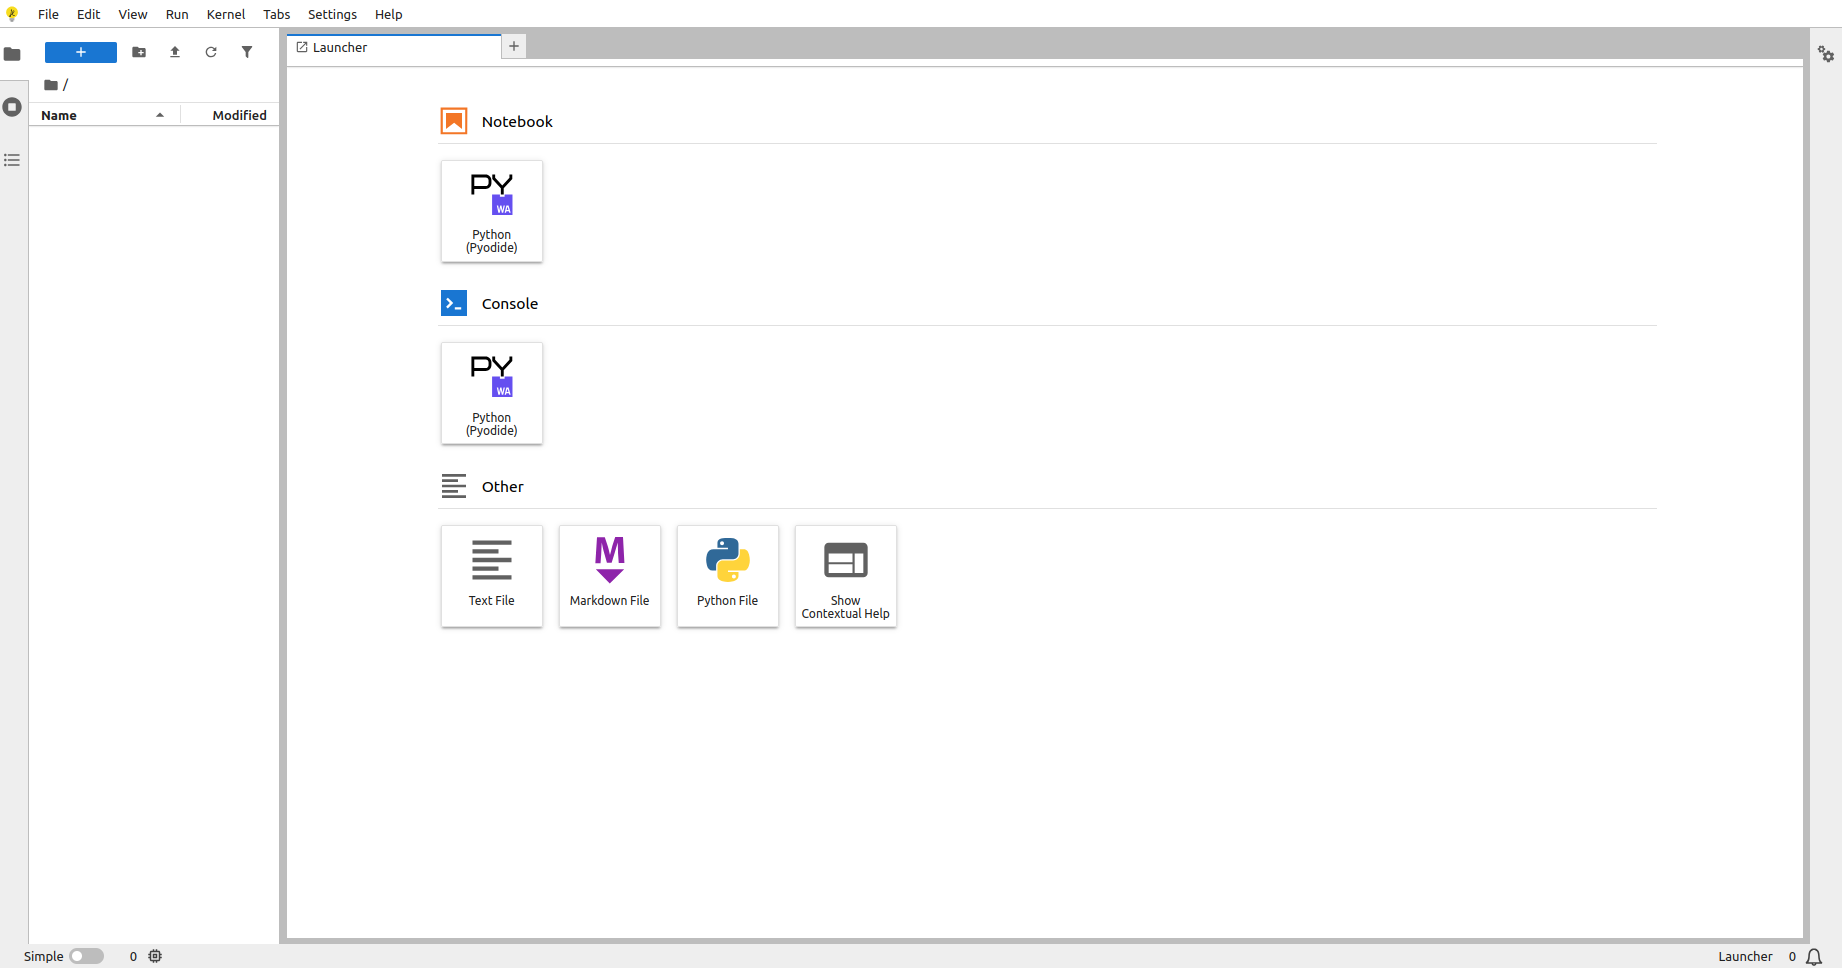1842x968 pixels.
Task: Open the file filter icon
Action: point(247,52)
